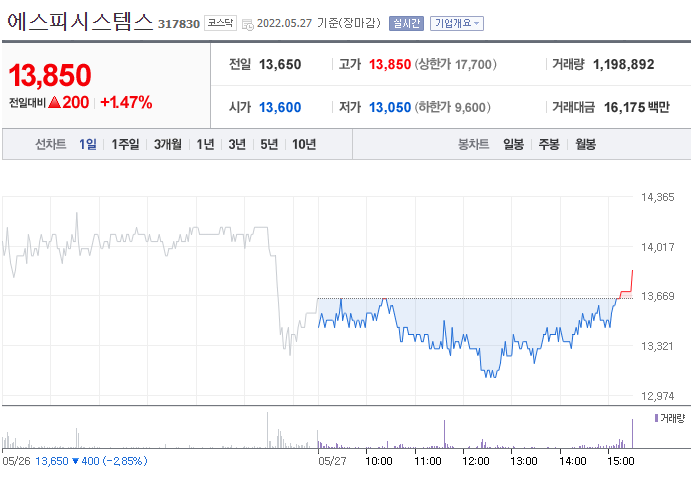Show the 10년 line chart
The image size is (691, 480).
tap(304, 144)
